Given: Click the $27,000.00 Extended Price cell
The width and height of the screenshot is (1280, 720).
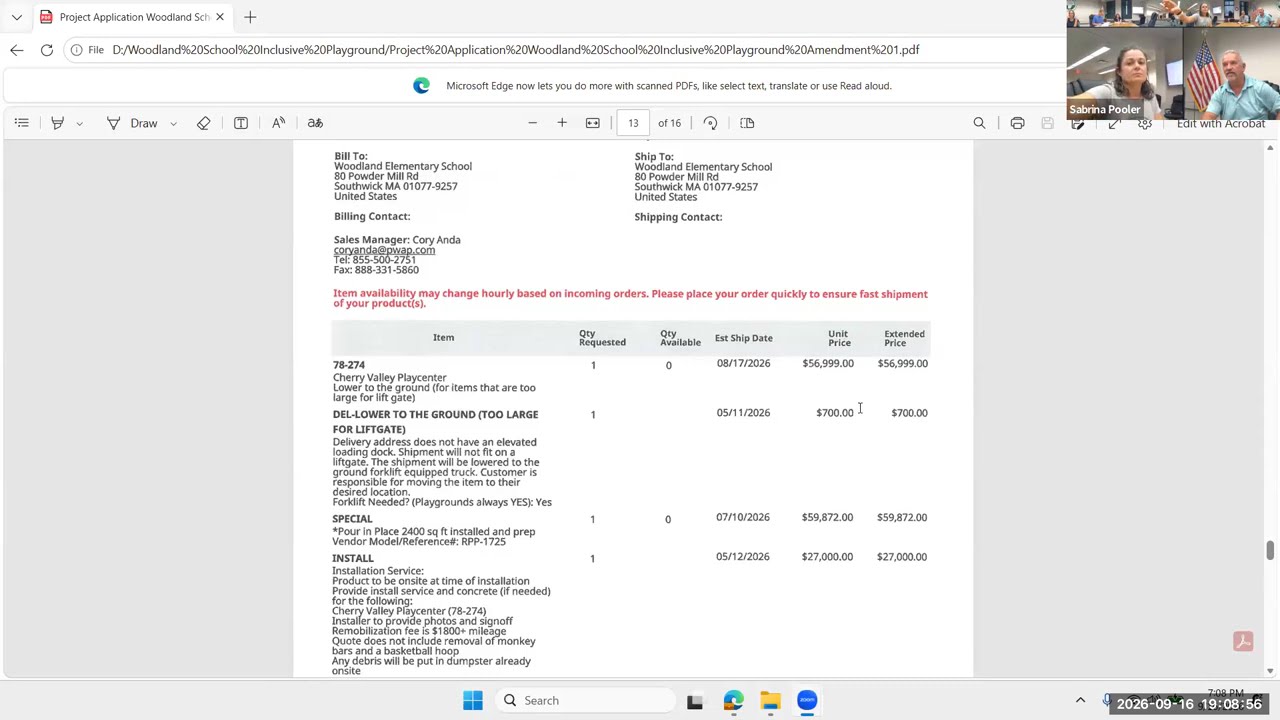Looking at the screenshot, I should (x=902, y=557).
